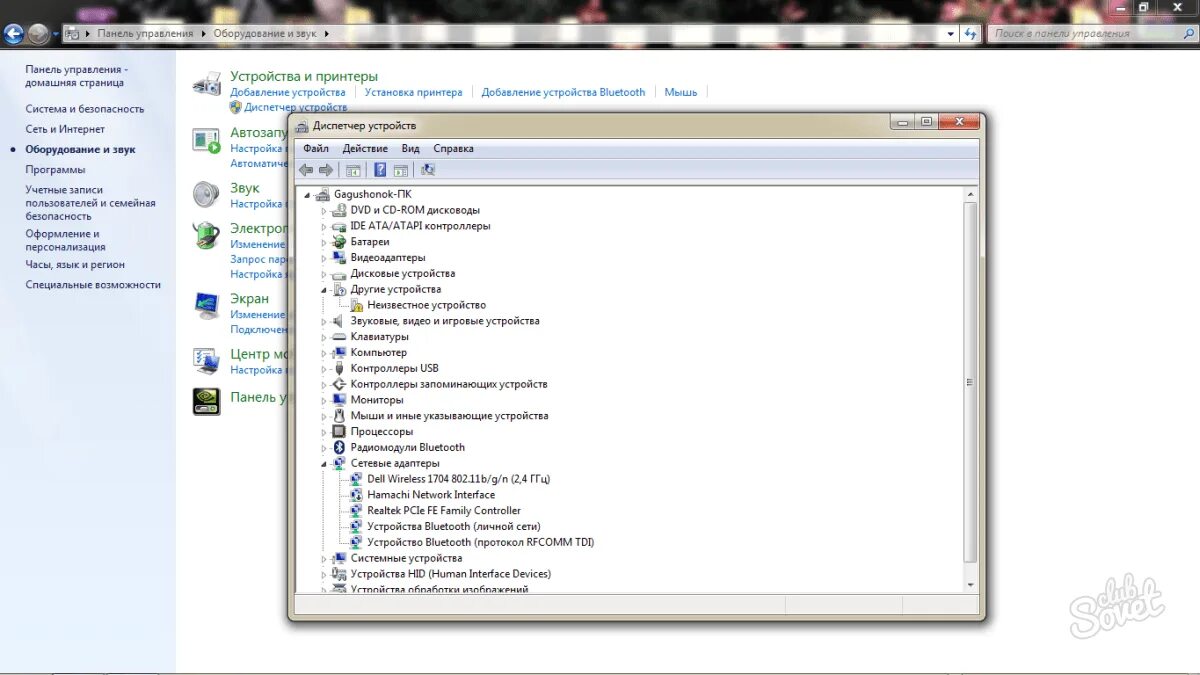Click Device Manager scrollbar down arrow
Viewport: 1200px width, 675px height.
(970, 585)
